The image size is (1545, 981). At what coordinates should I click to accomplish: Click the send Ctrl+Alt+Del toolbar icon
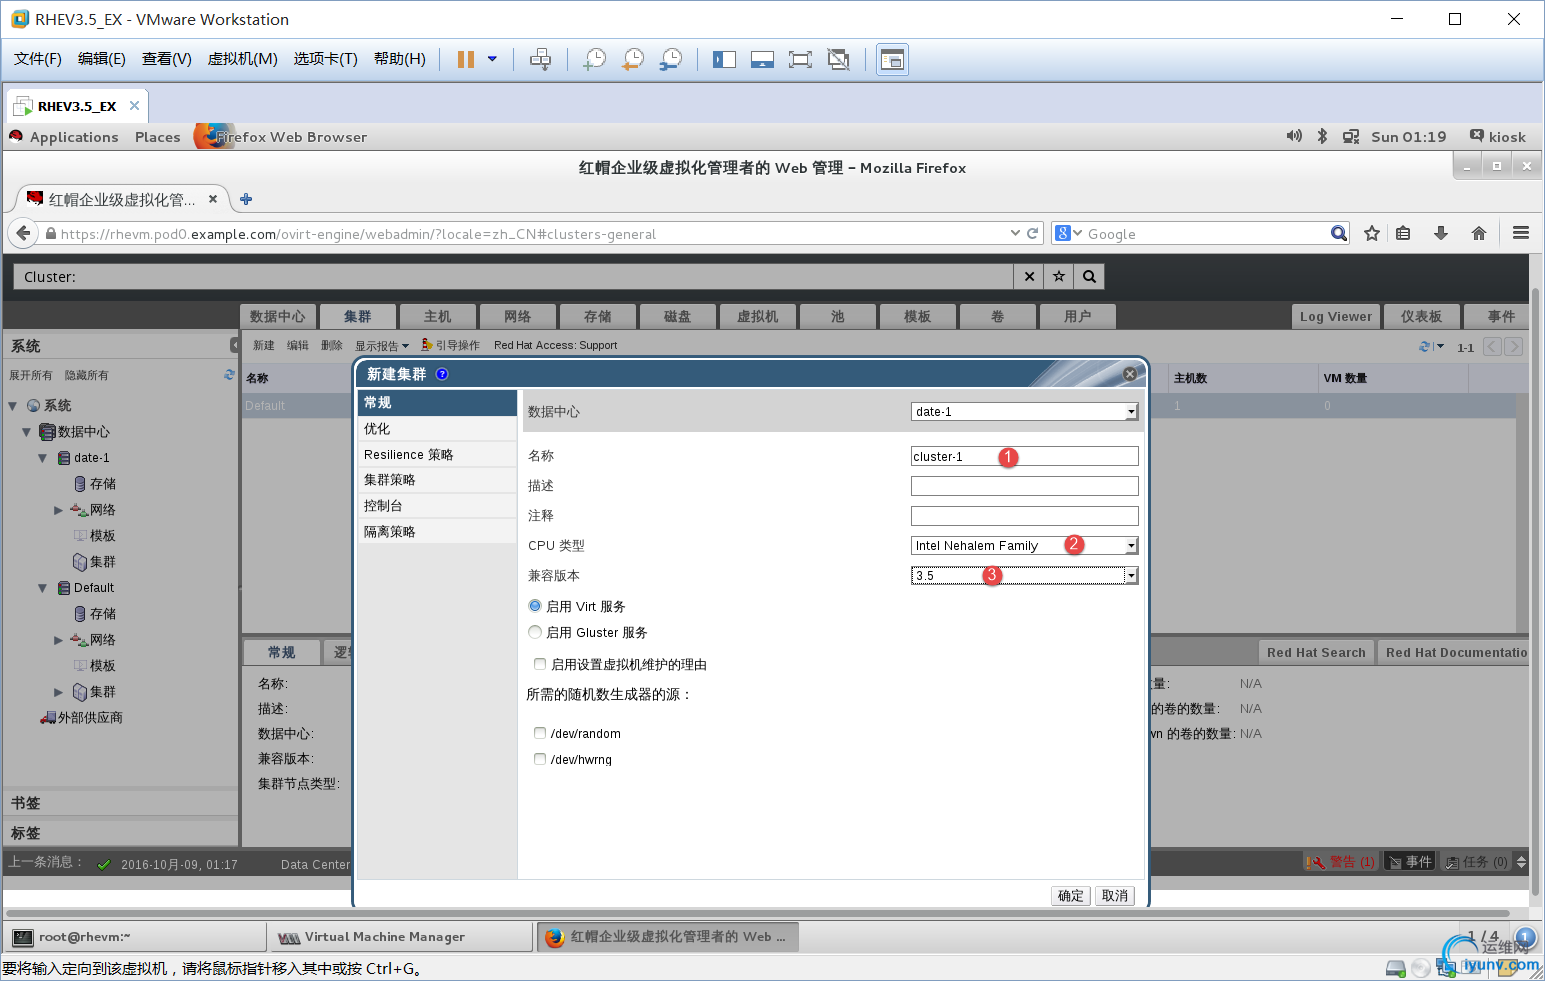pos(540,59)
